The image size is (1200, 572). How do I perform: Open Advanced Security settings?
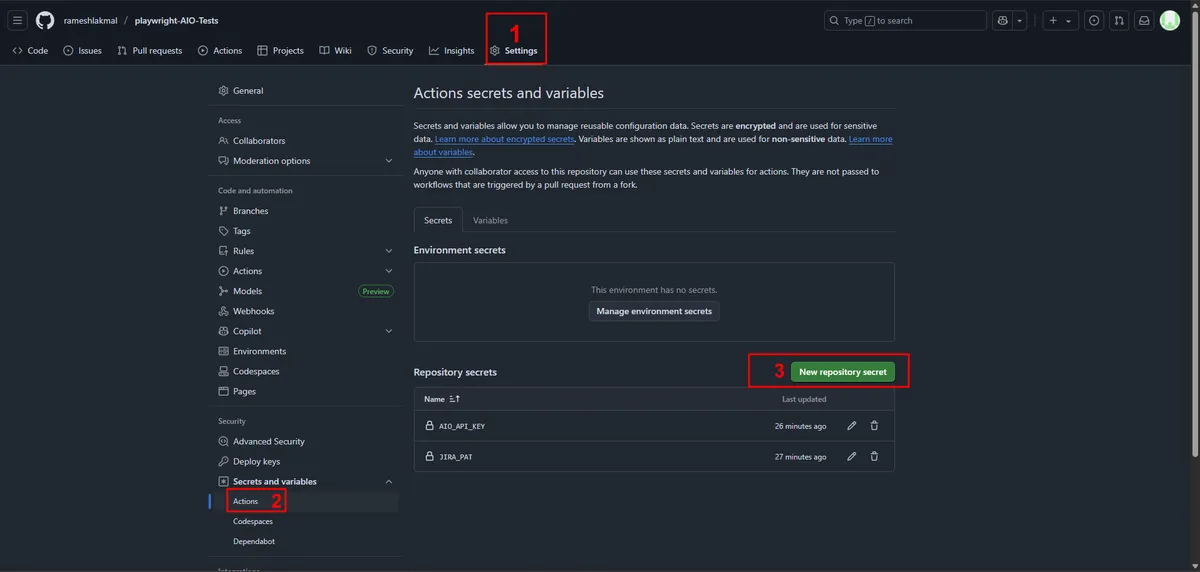tap(306, 441)
